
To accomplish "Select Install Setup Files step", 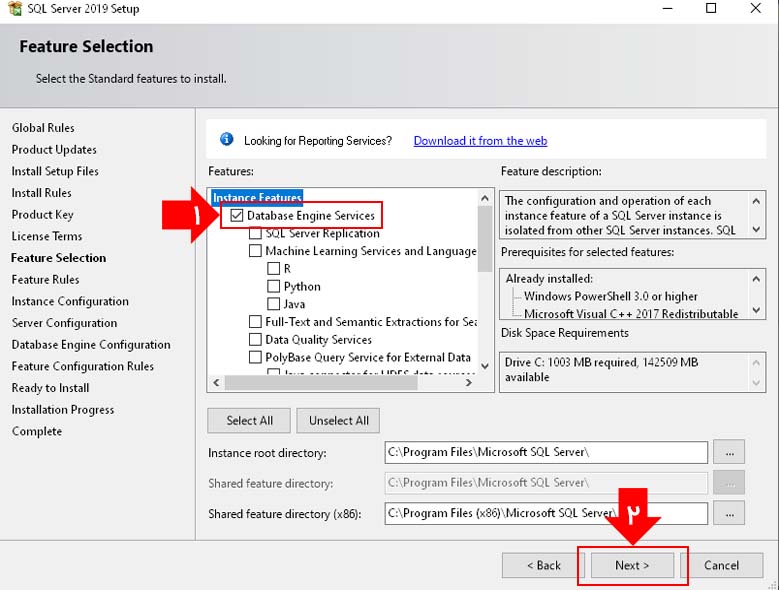I will 55,171.
